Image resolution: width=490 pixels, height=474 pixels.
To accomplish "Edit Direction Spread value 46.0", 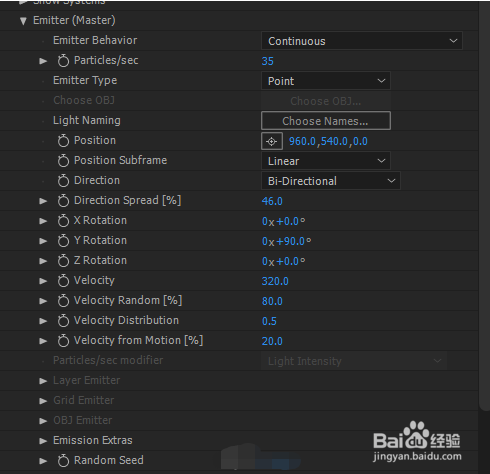I will [272, 201].
